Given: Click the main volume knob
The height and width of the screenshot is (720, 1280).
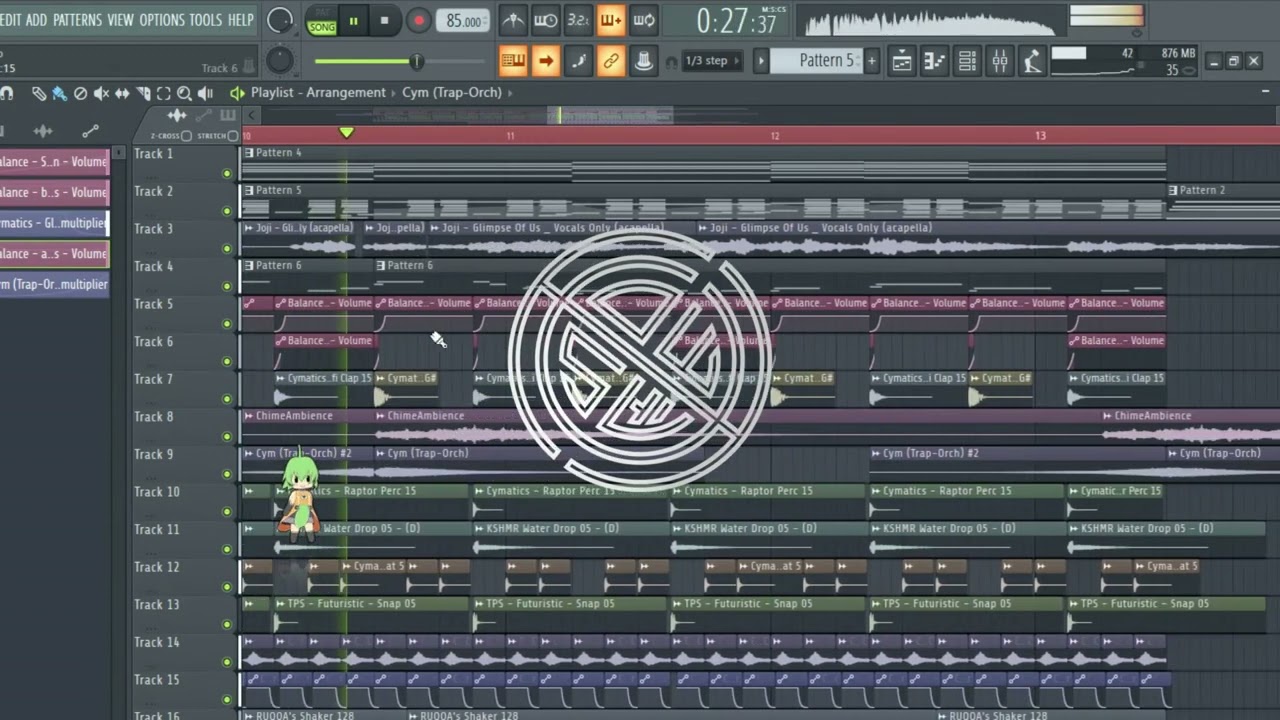Looking at the screenshot, I should coord(281,20).
